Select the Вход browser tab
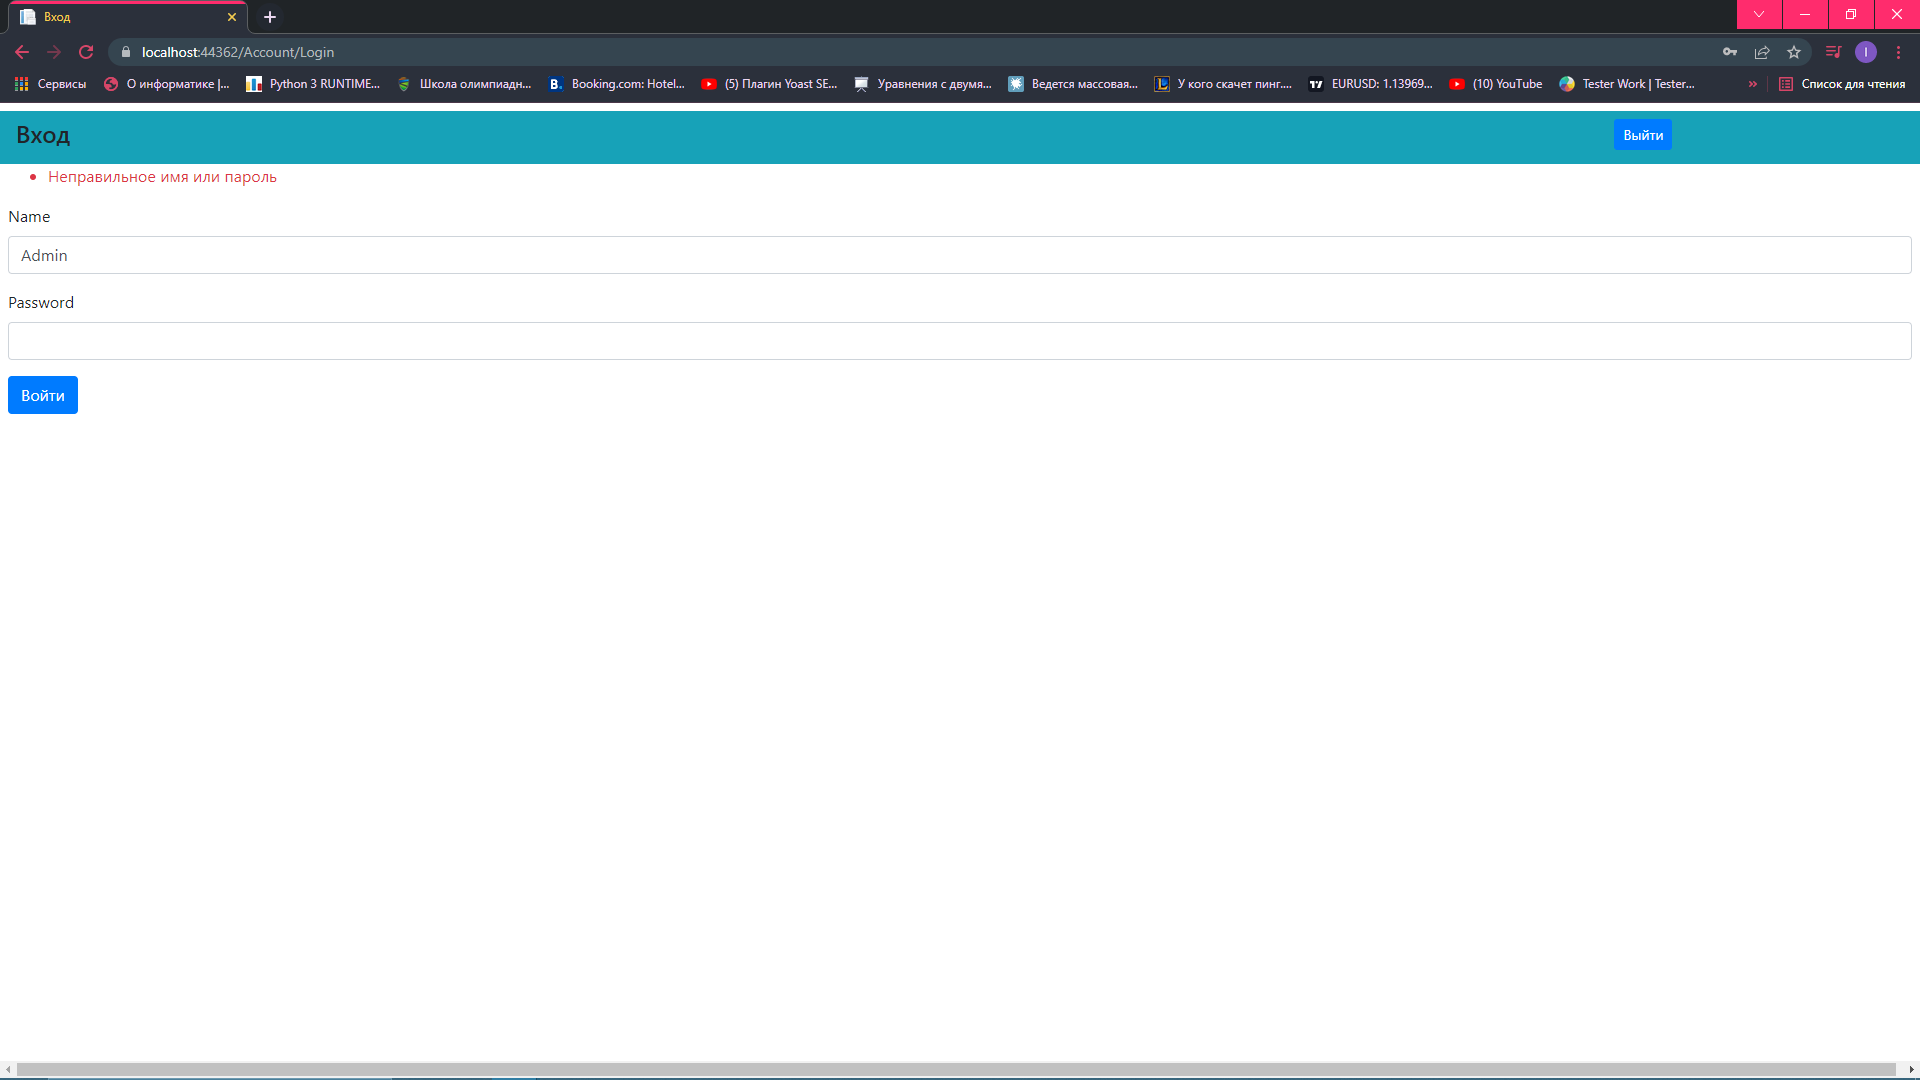 (120, 17)
